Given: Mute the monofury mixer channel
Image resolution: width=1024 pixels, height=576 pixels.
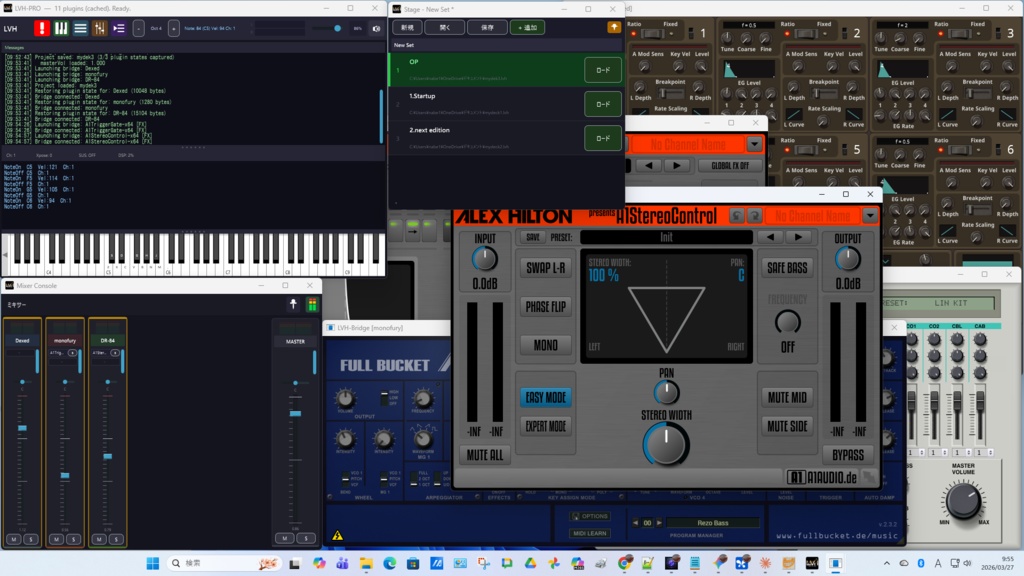Looking at the screenshot, I should (x=57, y=539).
